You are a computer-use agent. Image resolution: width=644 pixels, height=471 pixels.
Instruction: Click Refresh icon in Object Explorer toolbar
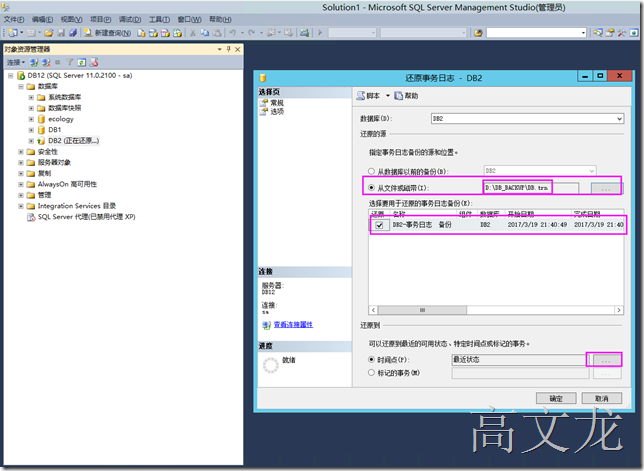pyautogui.click(x=81, y=62)
